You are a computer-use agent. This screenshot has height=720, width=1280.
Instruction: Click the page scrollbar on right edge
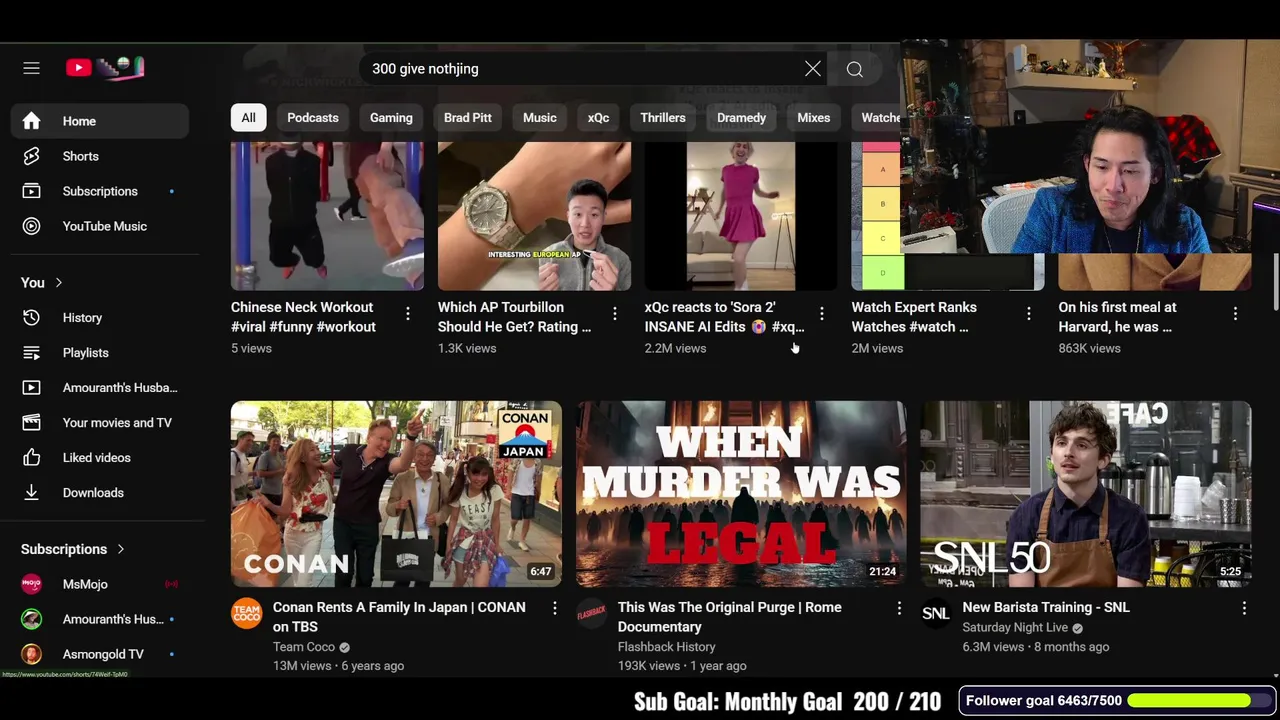[1275, 282]
